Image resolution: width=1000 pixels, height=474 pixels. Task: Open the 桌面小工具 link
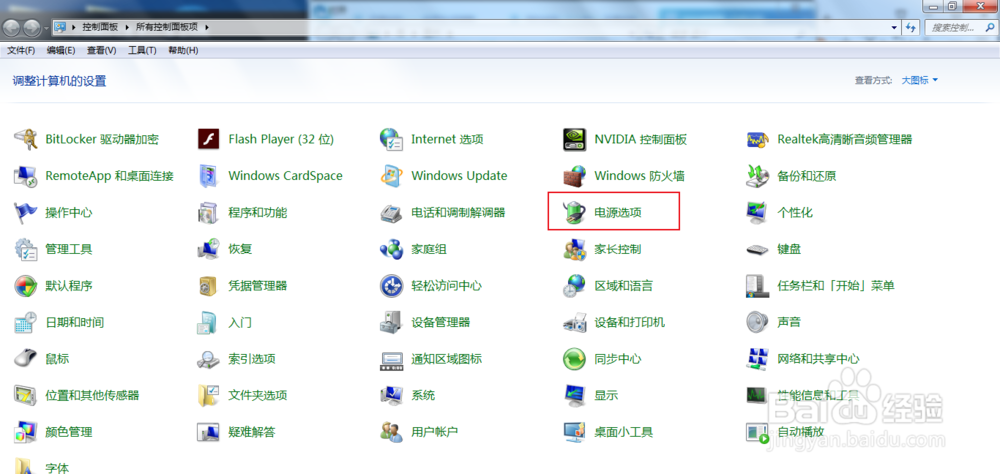point(624,432)
